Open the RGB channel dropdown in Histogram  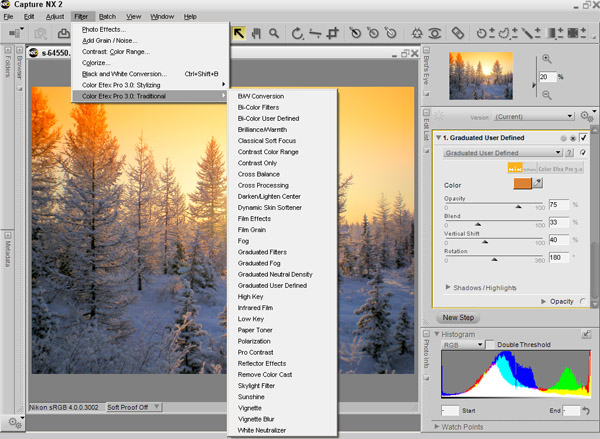coord(461,345)
